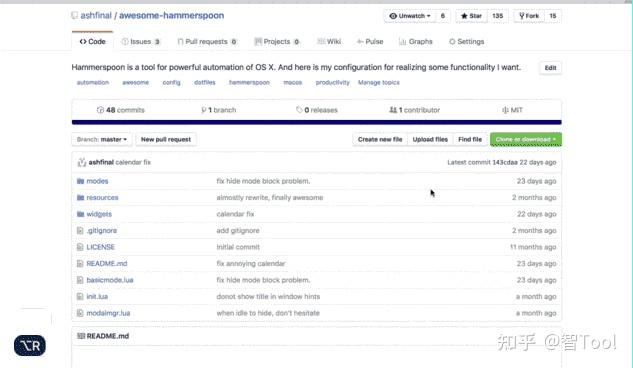Expand the Branch: master selector
The width and height of the screenshot is (633, 368).
pyautogui.click(x=102, y=139)
